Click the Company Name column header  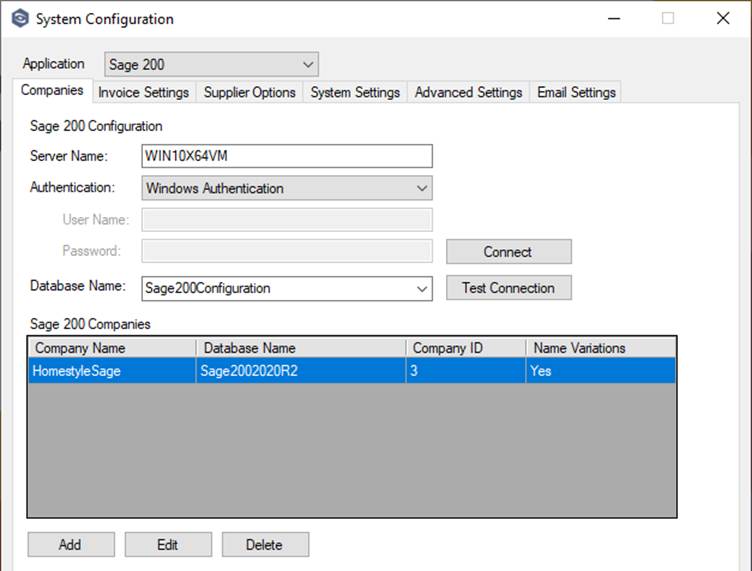(112, 348)
